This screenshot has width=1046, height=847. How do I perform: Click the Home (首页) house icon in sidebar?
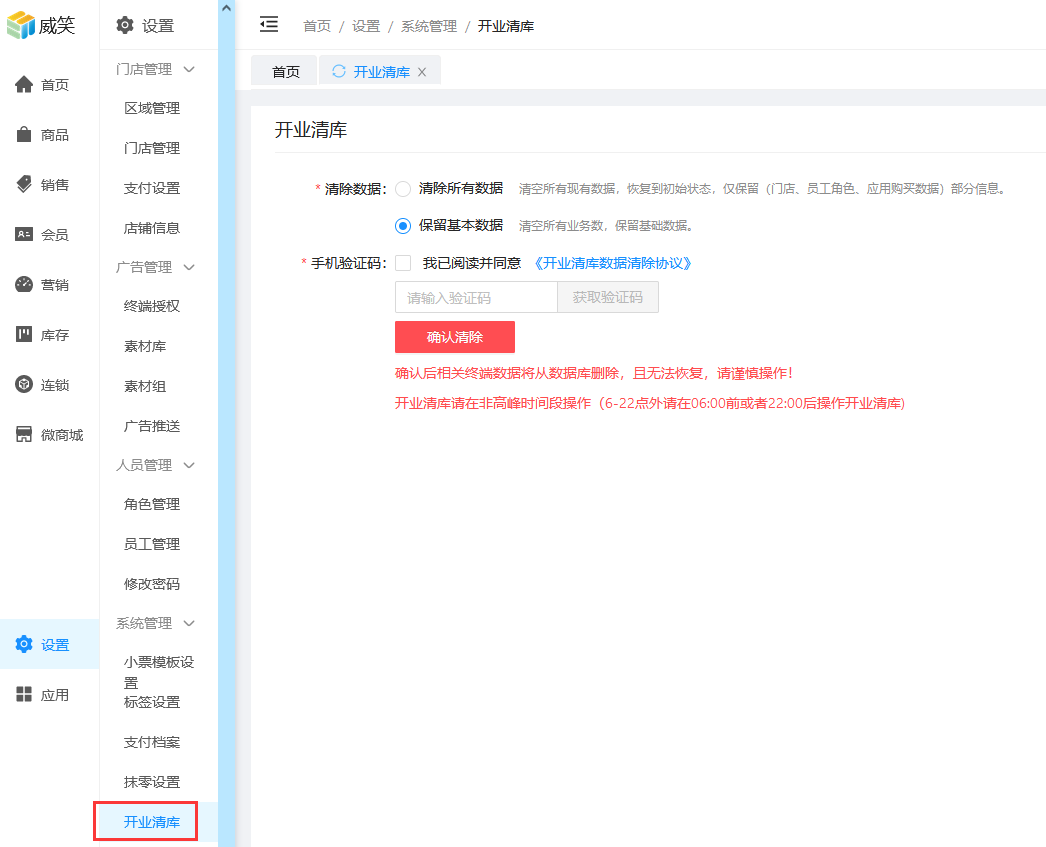[24, 85]
